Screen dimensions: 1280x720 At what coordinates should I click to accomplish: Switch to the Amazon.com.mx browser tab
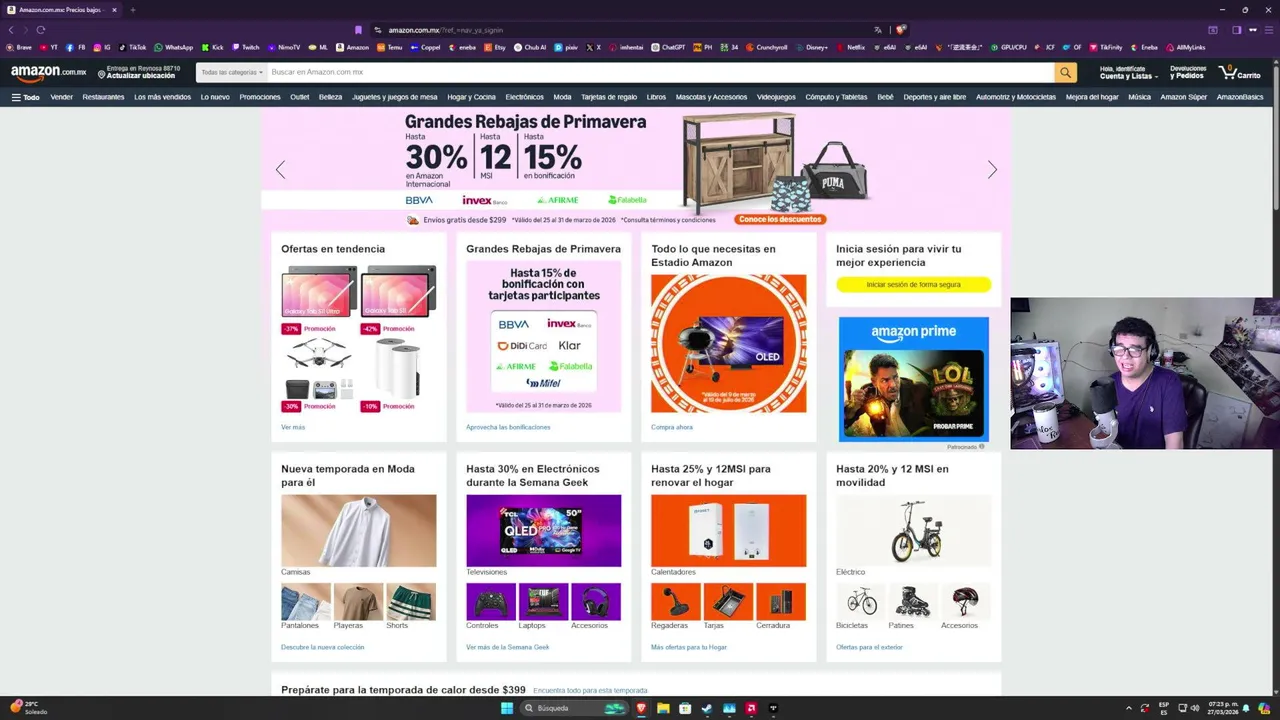[62, 10]
